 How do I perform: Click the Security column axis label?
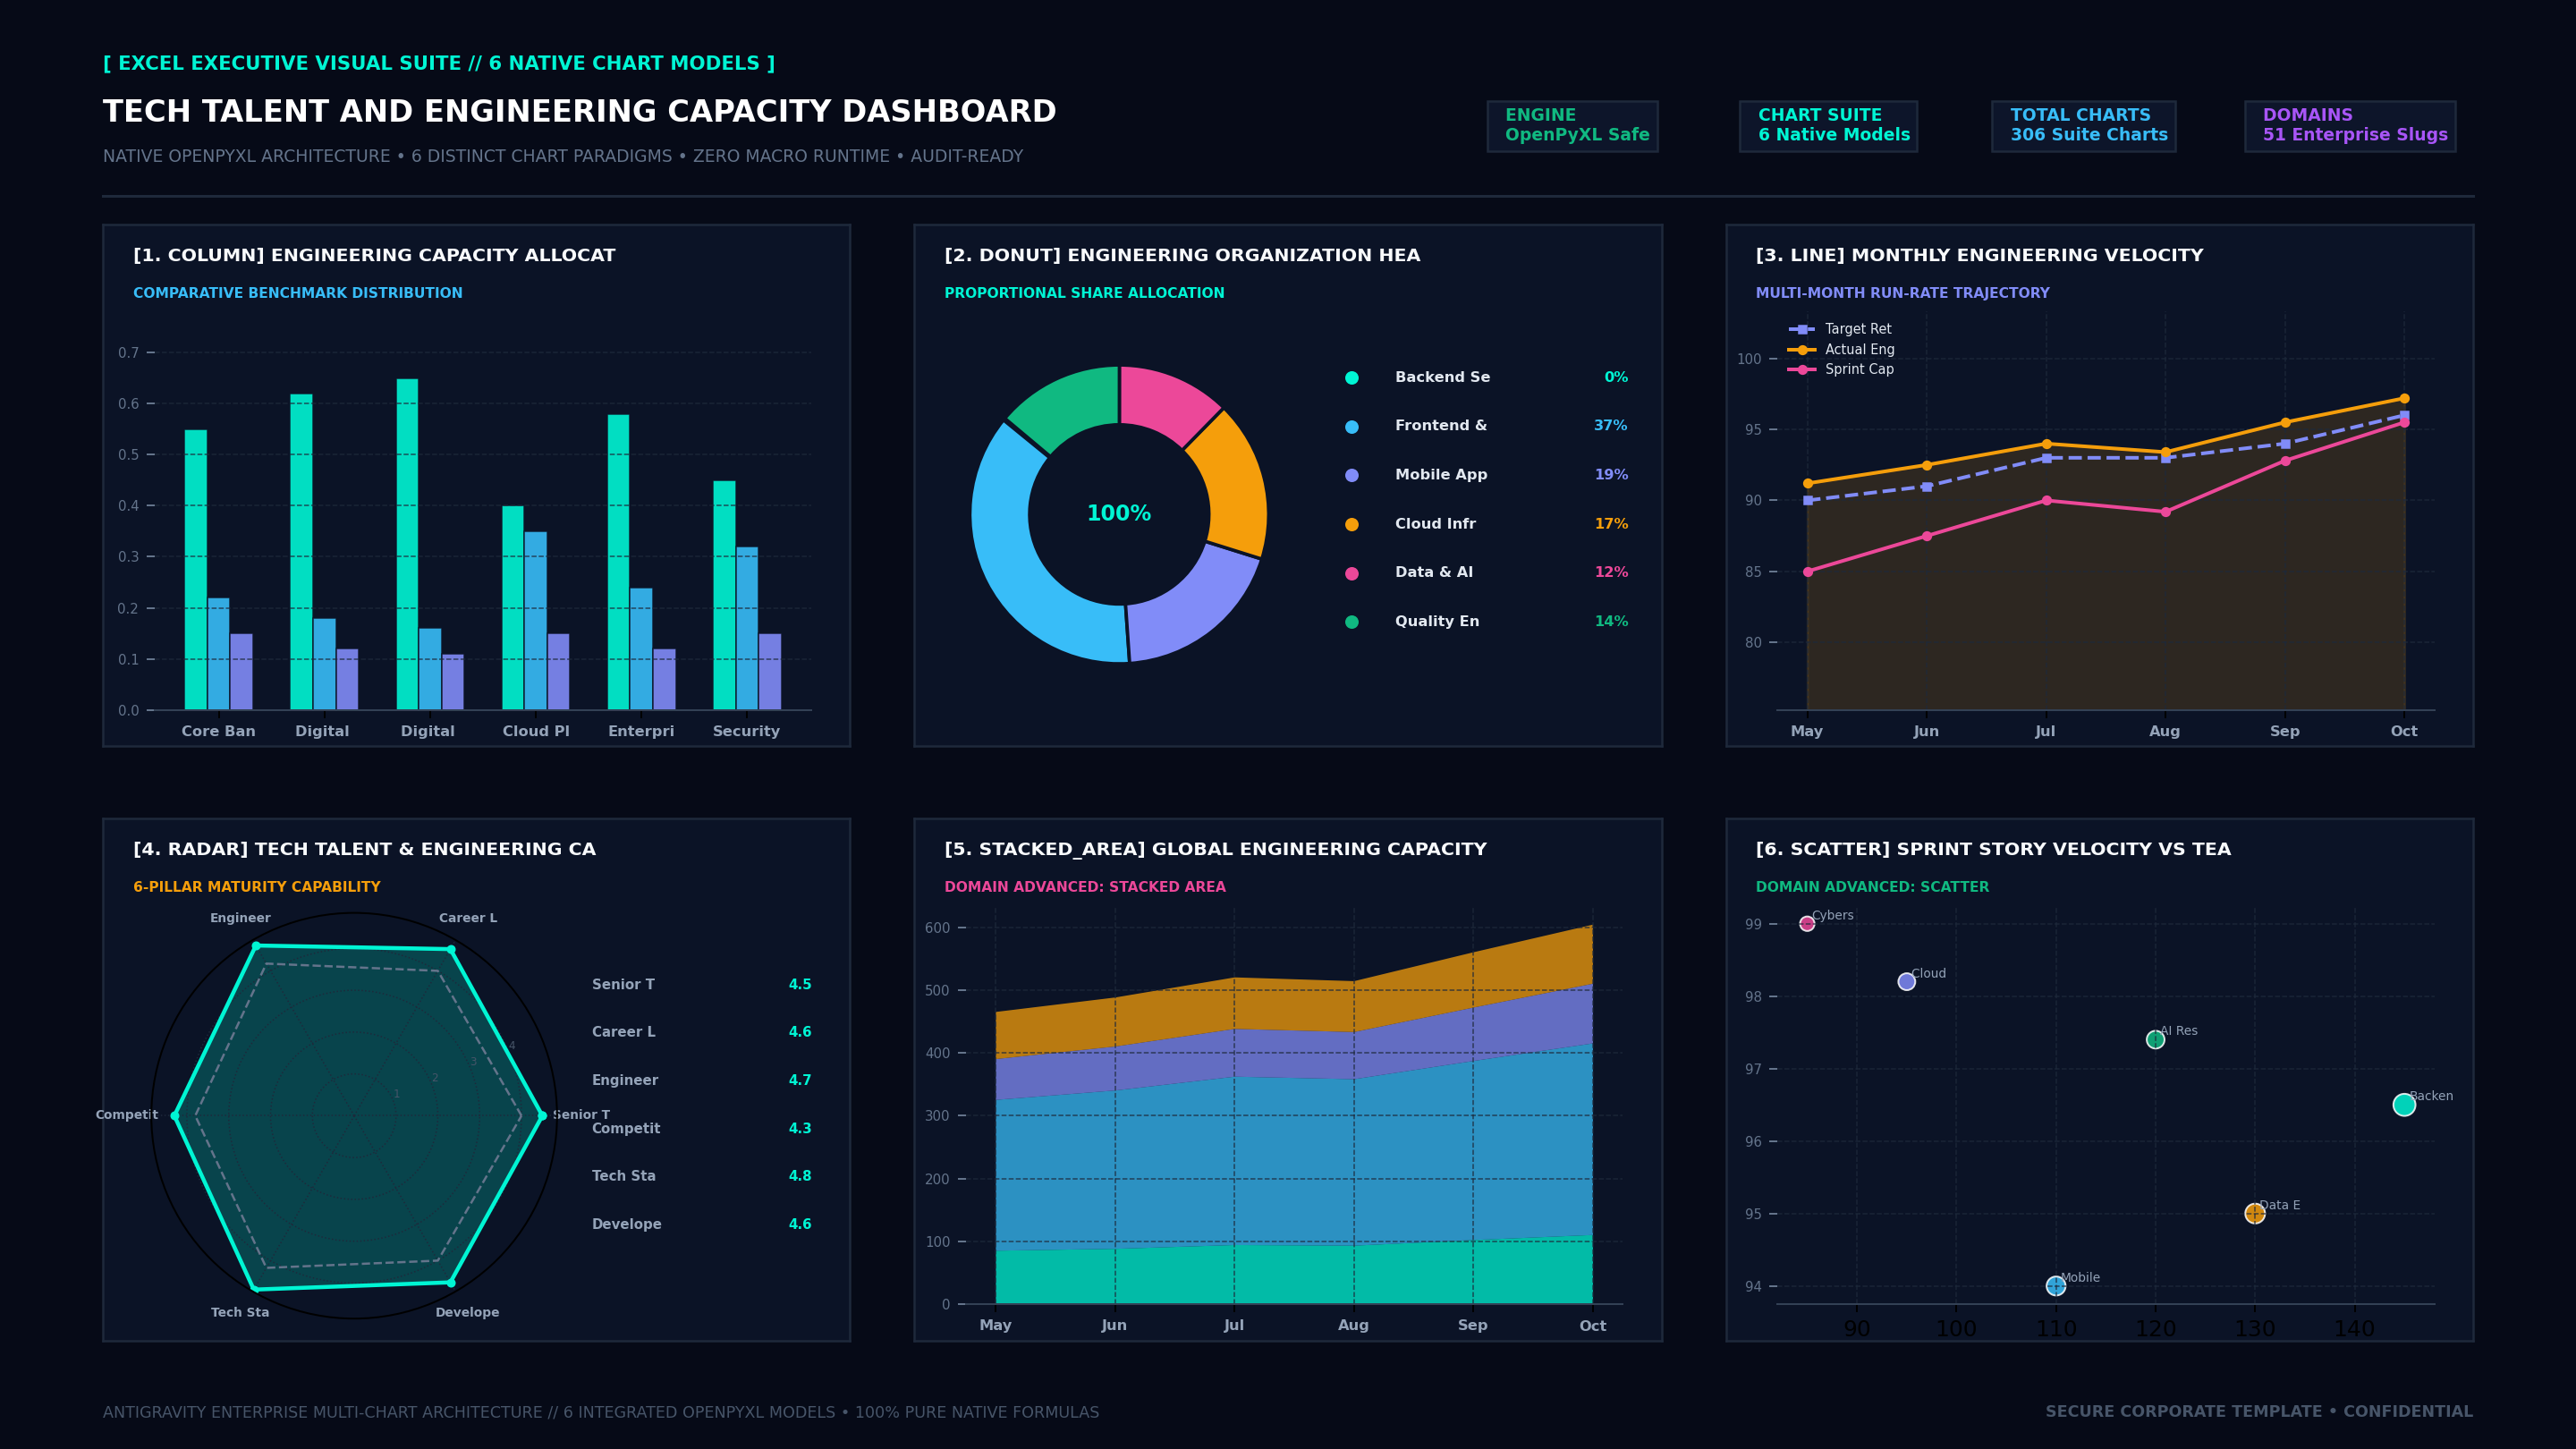click(x=746, y=732)
